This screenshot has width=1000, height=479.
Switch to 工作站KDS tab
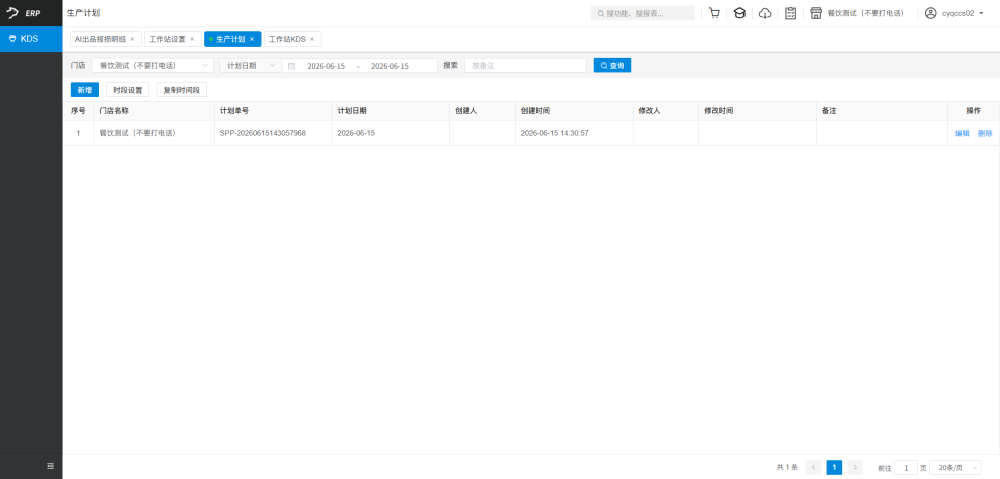click(x=287, y=39)
